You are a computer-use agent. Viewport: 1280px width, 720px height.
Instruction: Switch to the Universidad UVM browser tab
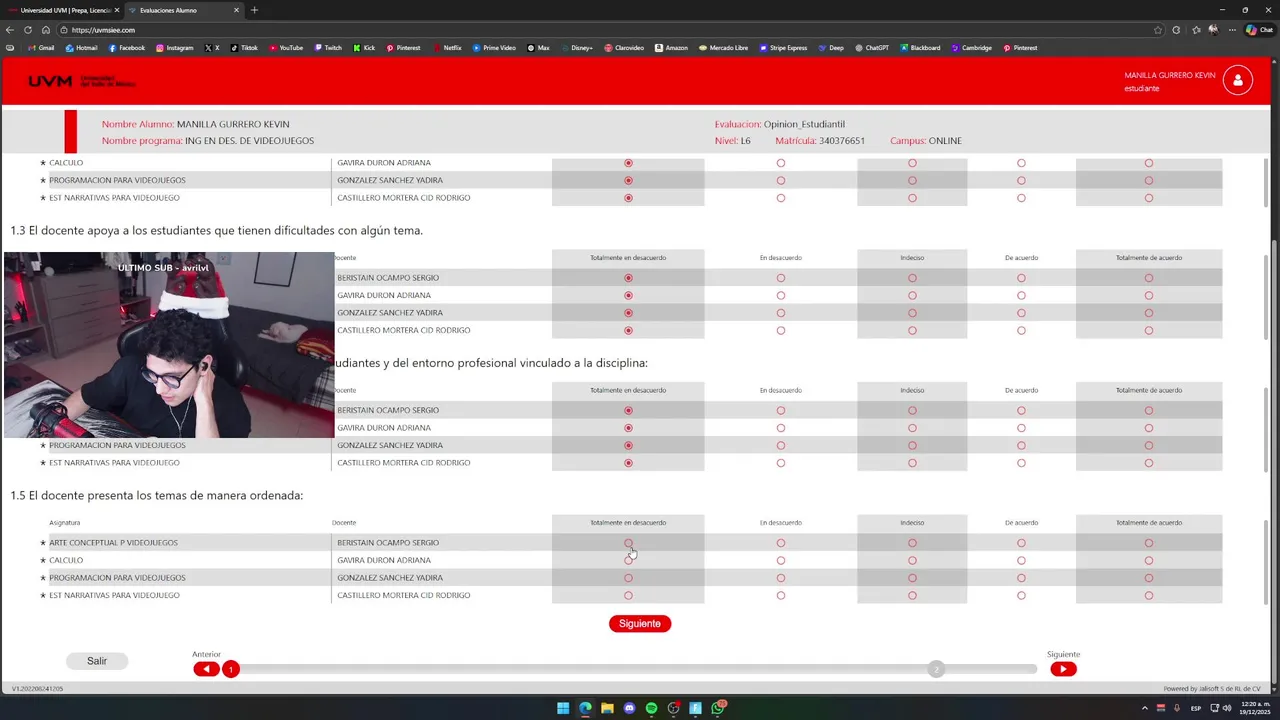click(62, 10)
